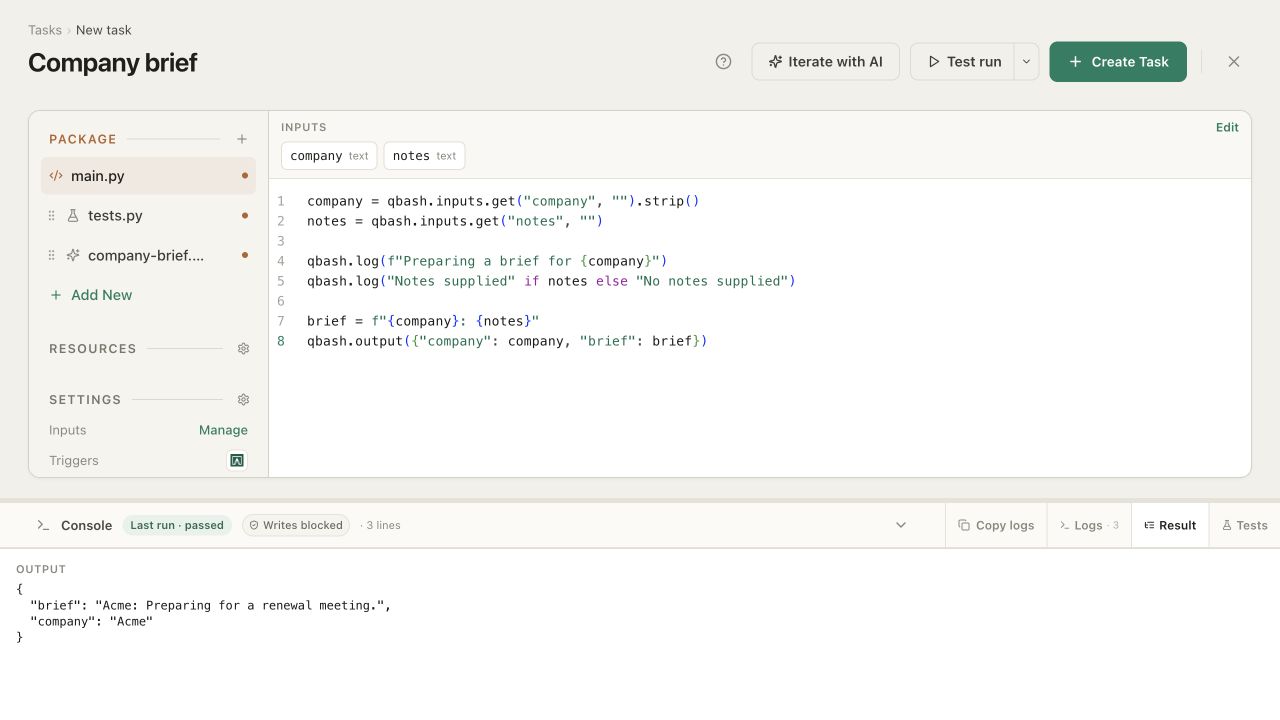
Task: Add a package file with the plus icon
Action: coord(242,139)
